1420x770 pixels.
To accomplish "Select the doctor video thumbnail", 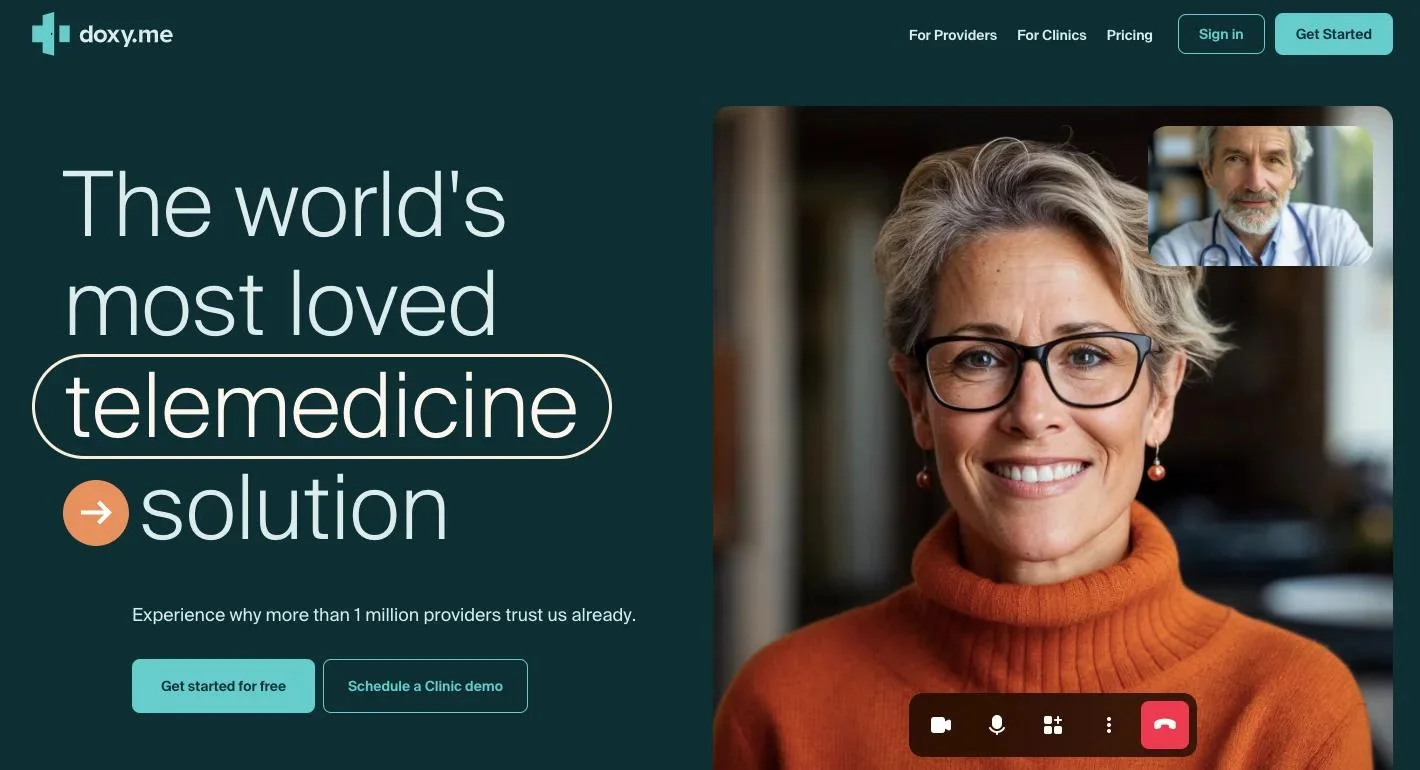I will click(1260, 196).
